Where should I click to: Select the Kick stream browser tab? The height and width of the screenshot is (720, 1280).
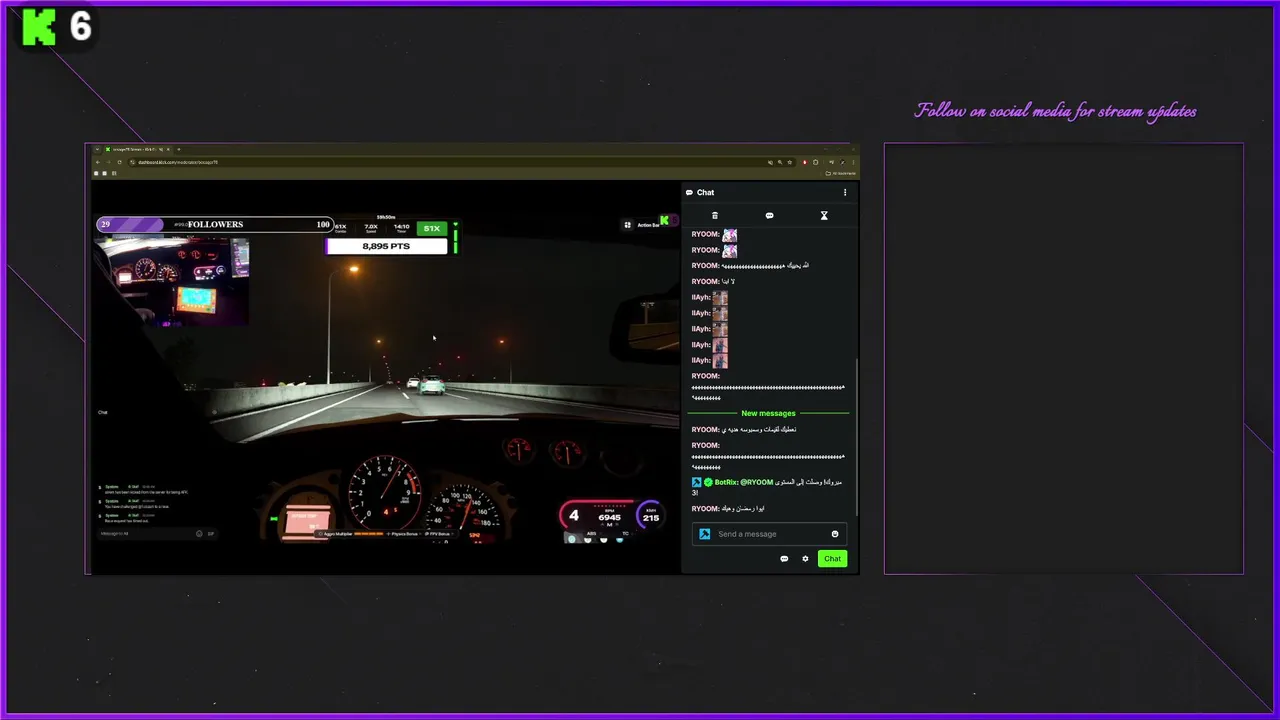click(x=138, y=150)
